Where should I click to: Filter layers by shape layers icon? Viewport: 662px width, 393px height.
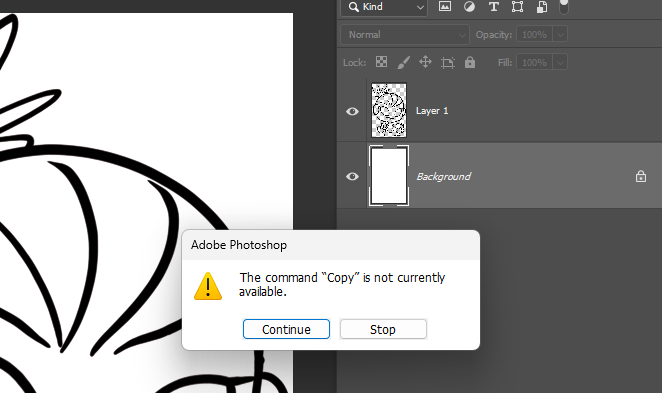[x=517, y=7]
